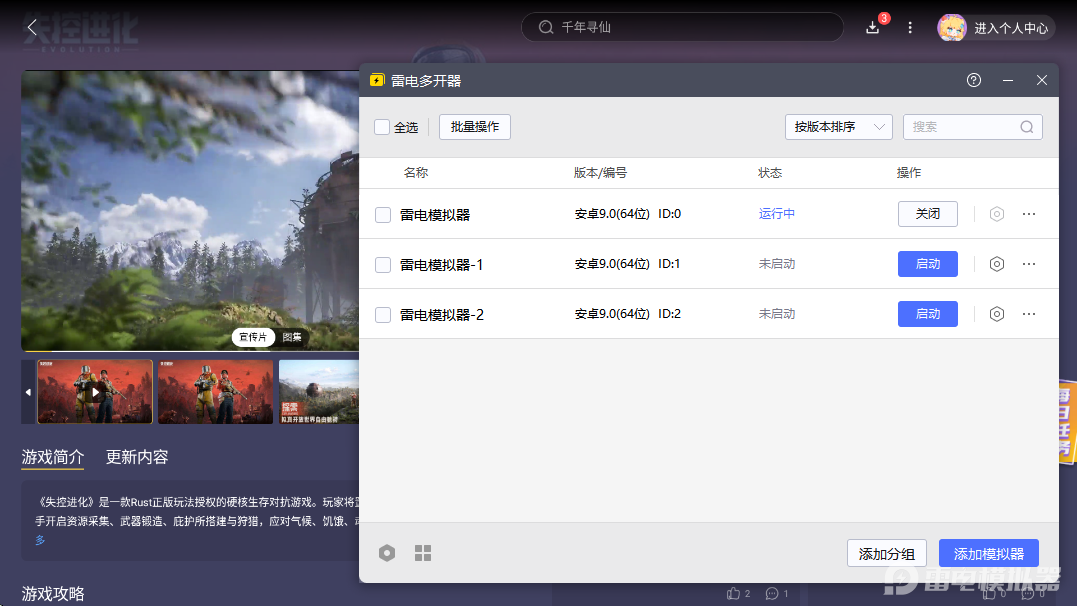The image size is (1077, 606).
Task: Check the box for 雷电模拟器-1
Action: click(x=383, y=265)
